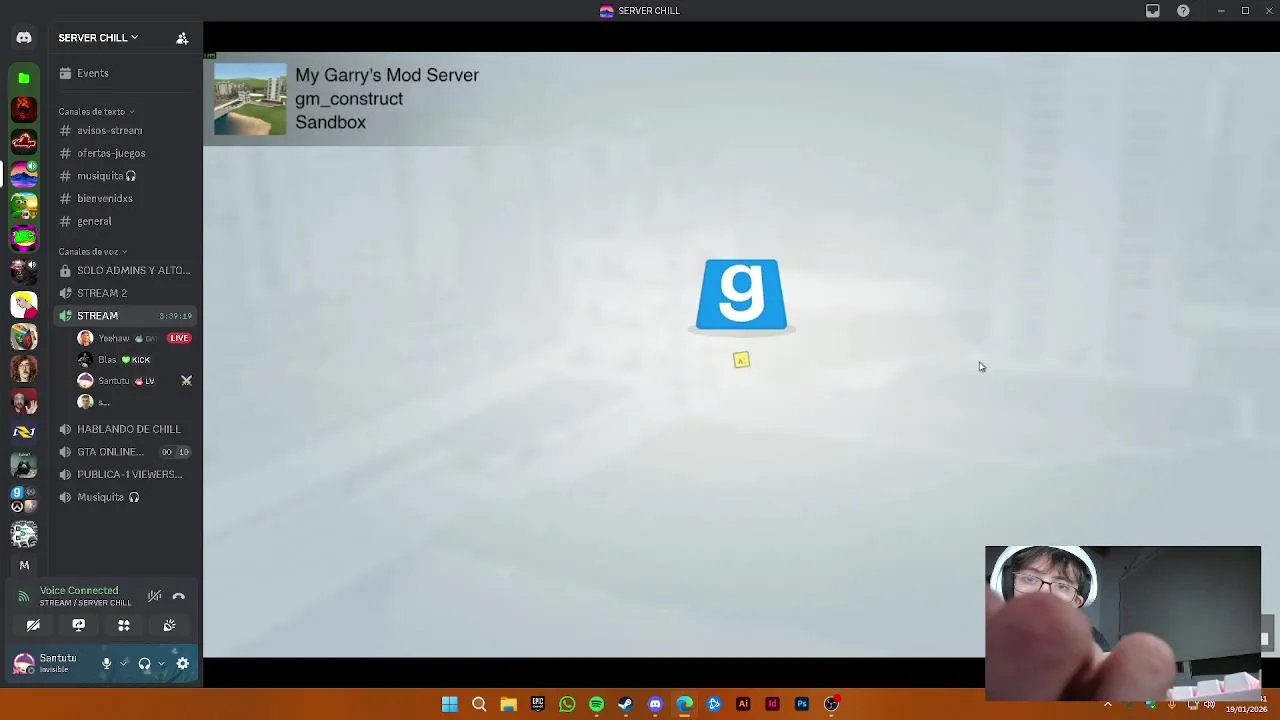Open Discord from the taskbar
This screenshot has height=720, width=1280.
[655, 704]
